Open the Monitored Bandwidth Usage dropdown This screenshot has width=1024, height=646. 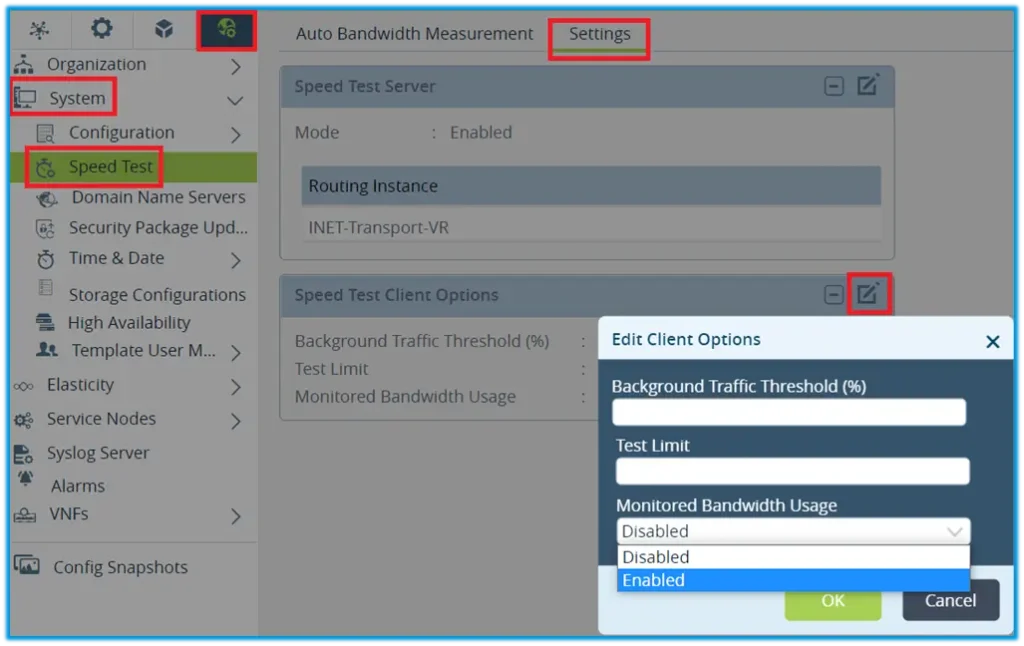[793, 532]
